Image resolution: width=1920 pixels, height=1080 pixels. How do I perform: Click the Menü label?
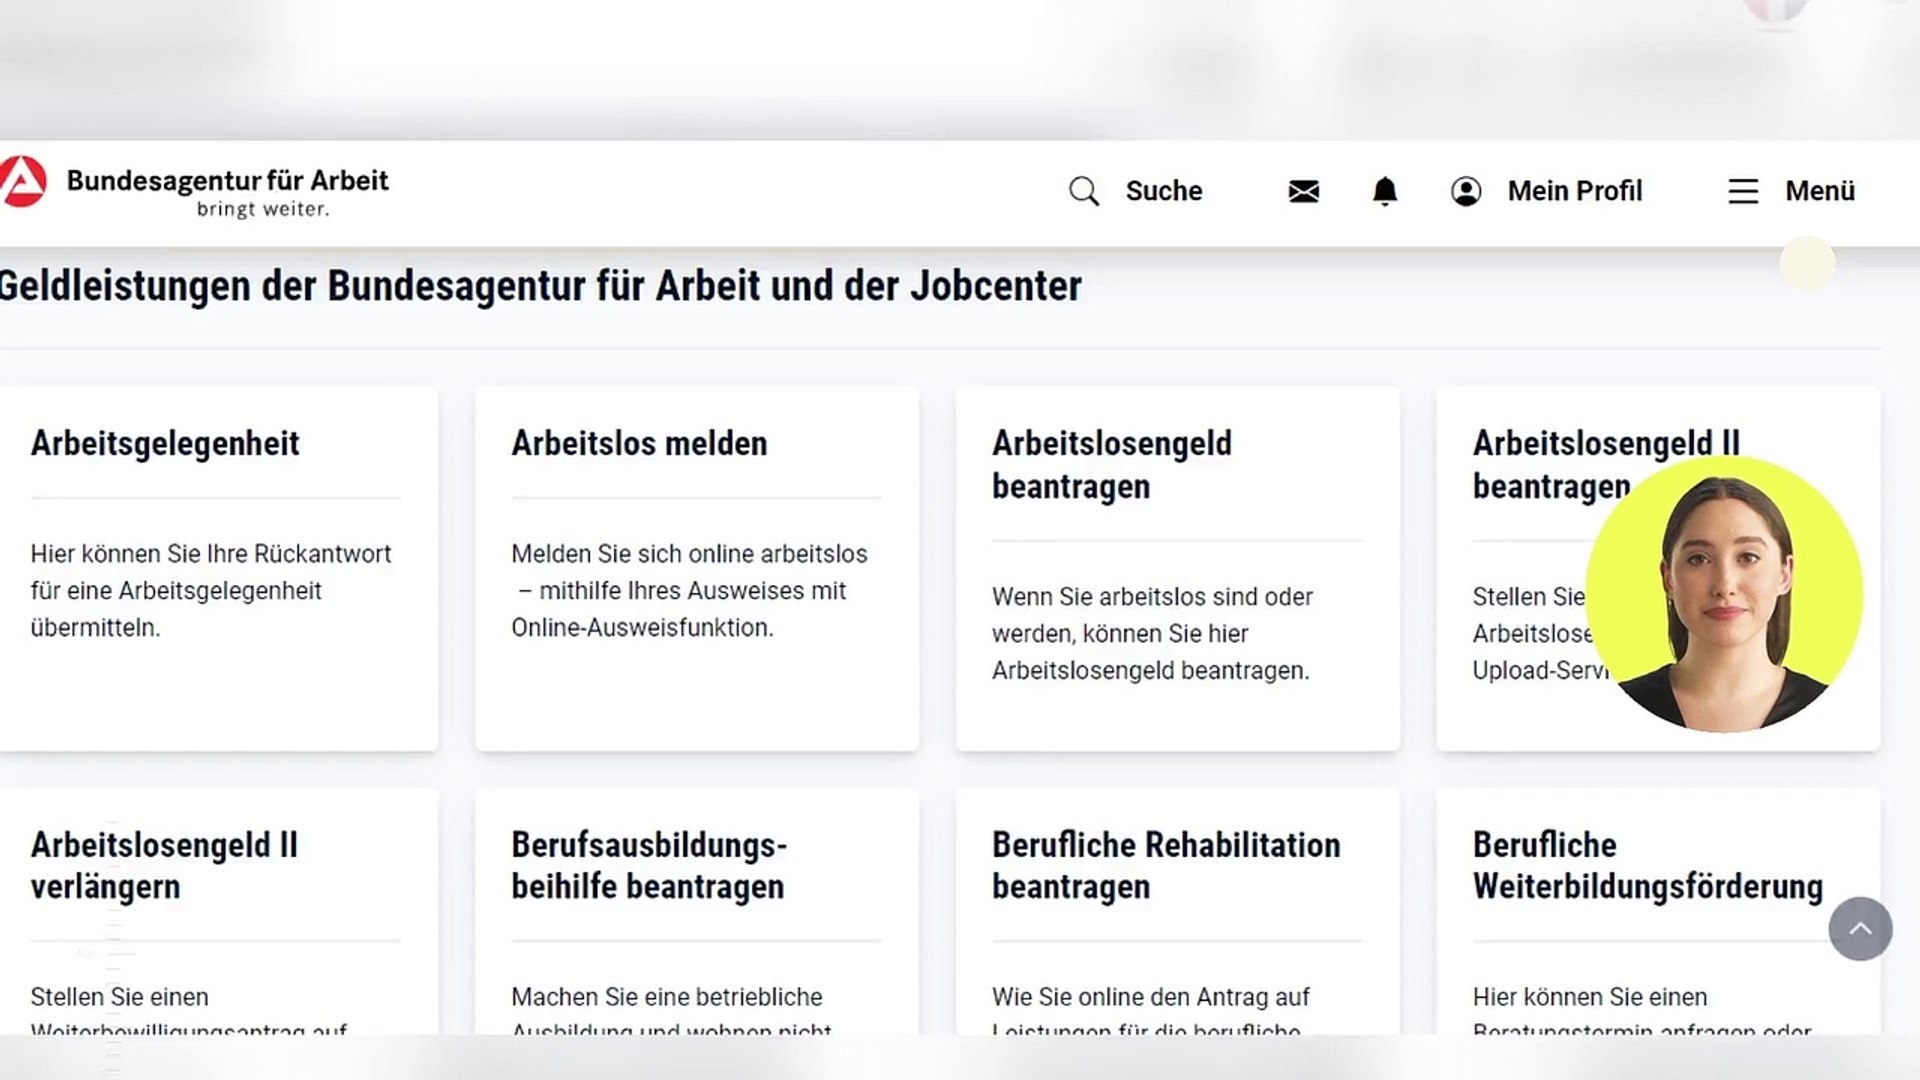tap(1820, 191)
